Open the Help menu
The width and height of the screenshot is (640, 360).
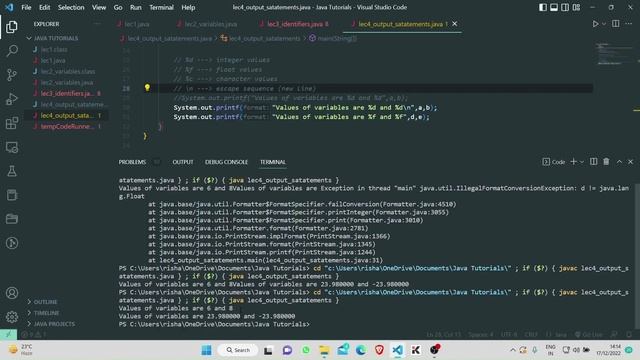click(x=188, y=7)
